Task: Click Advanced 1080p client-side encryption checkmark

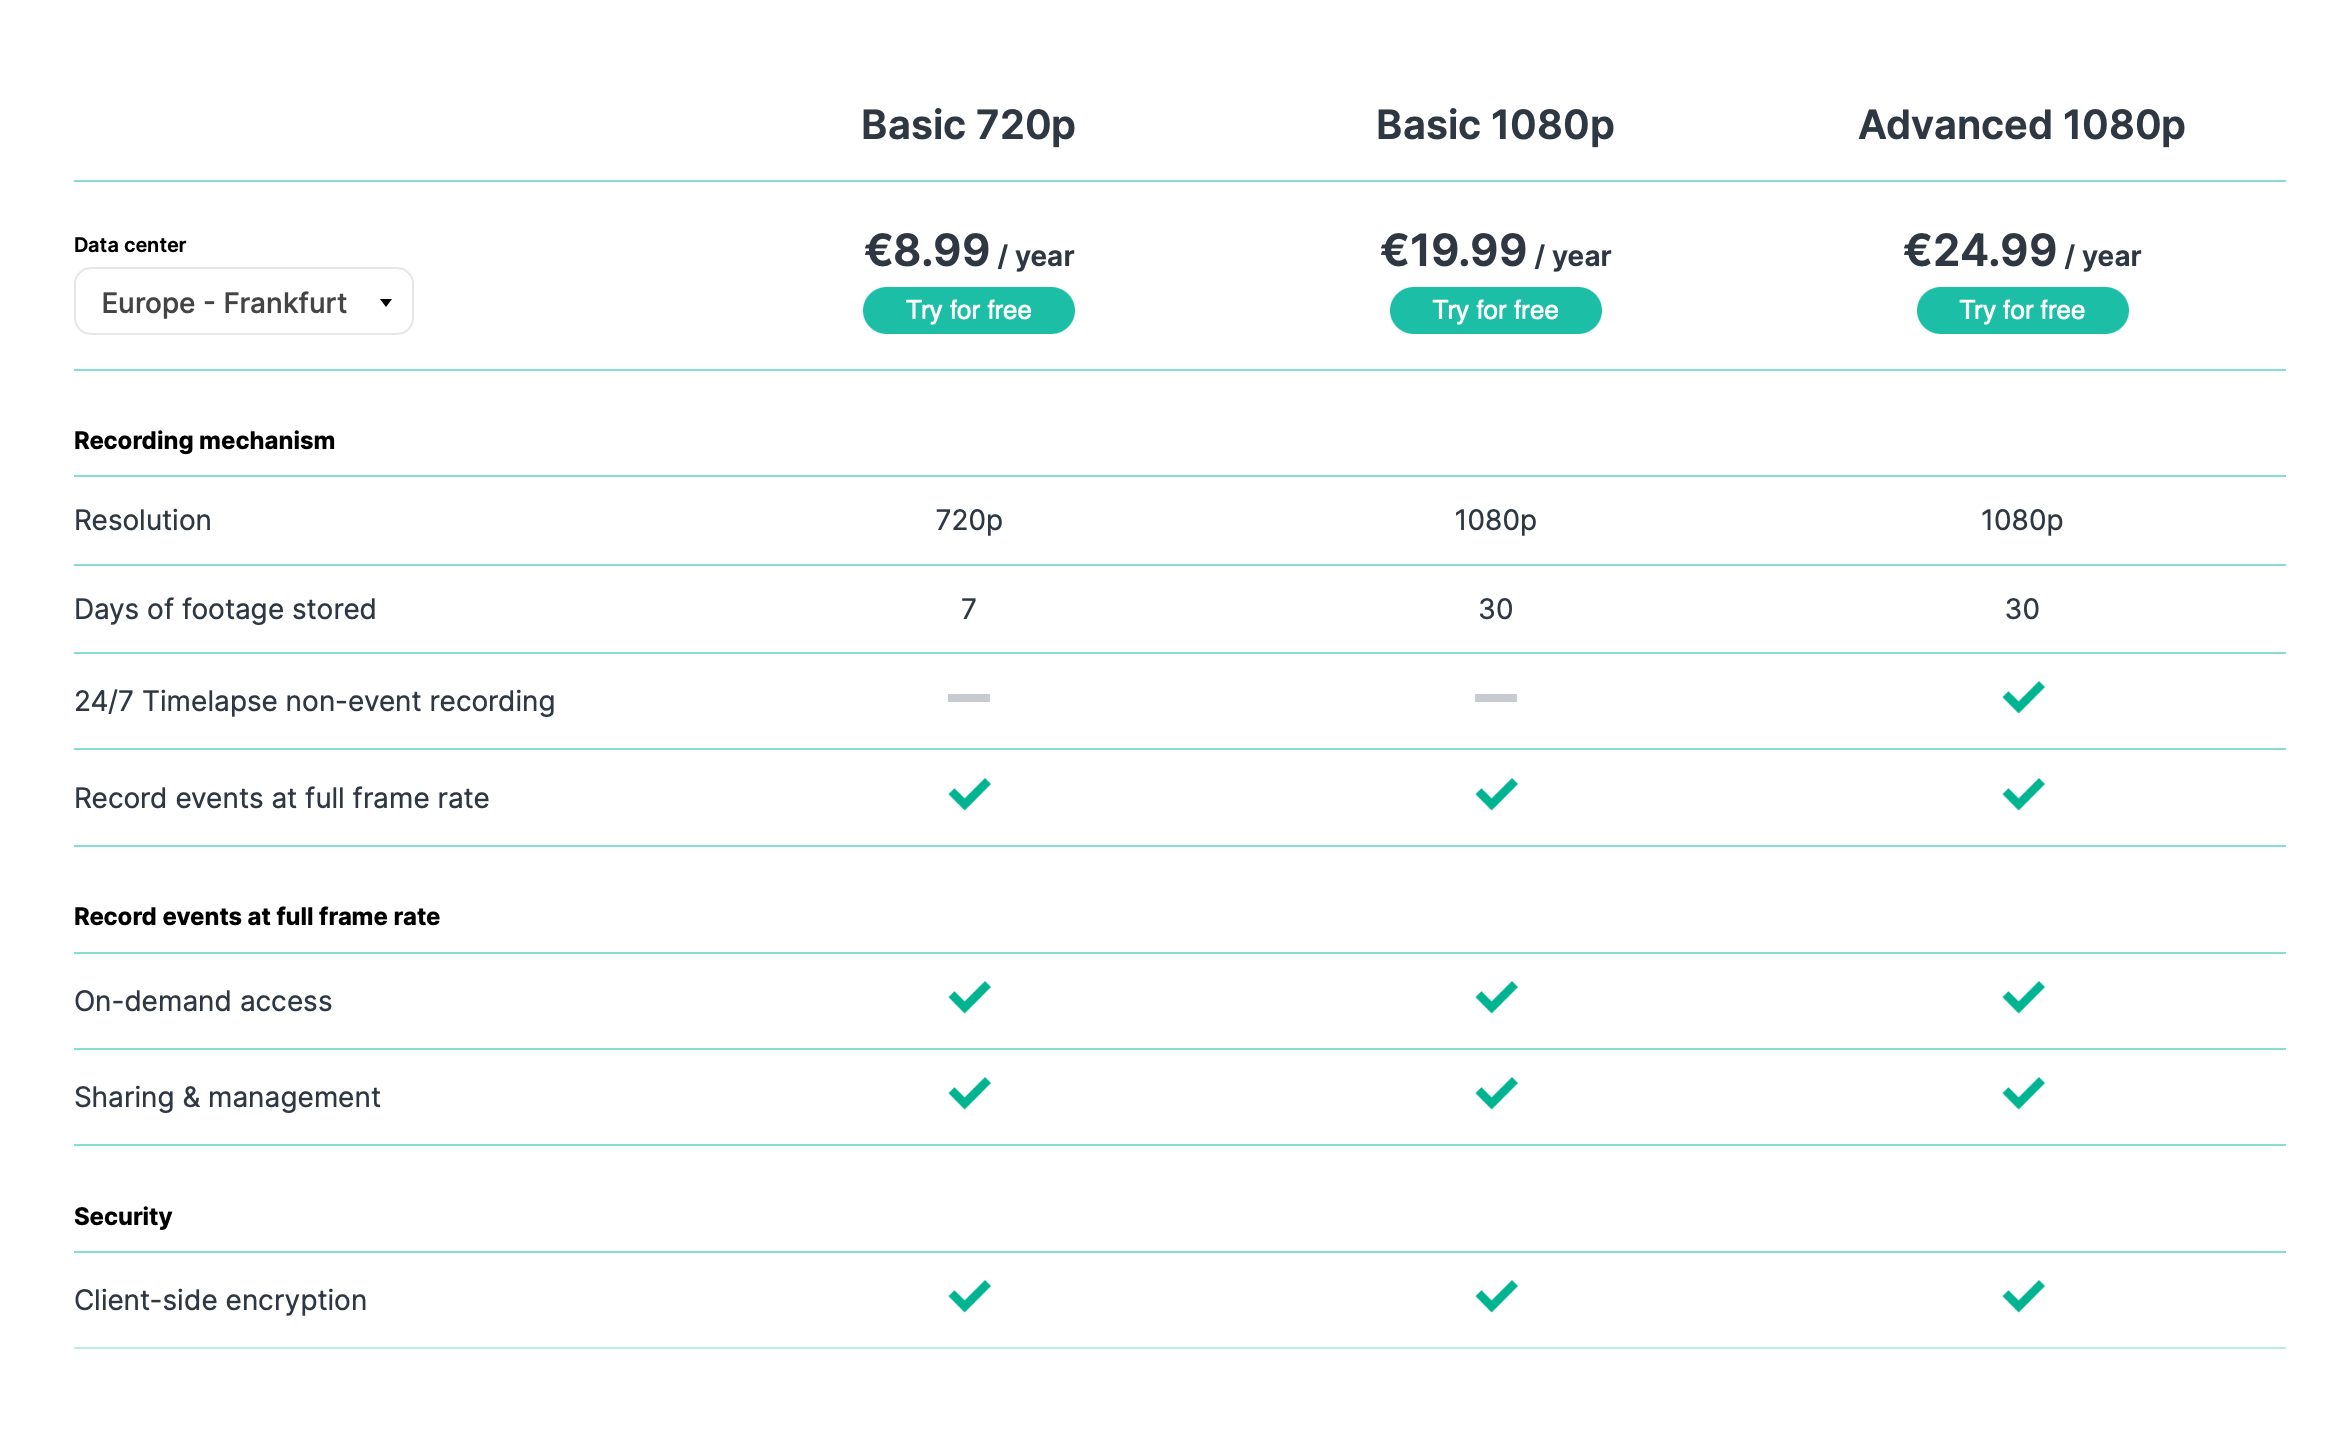Action: [x=2023, y=1296]
